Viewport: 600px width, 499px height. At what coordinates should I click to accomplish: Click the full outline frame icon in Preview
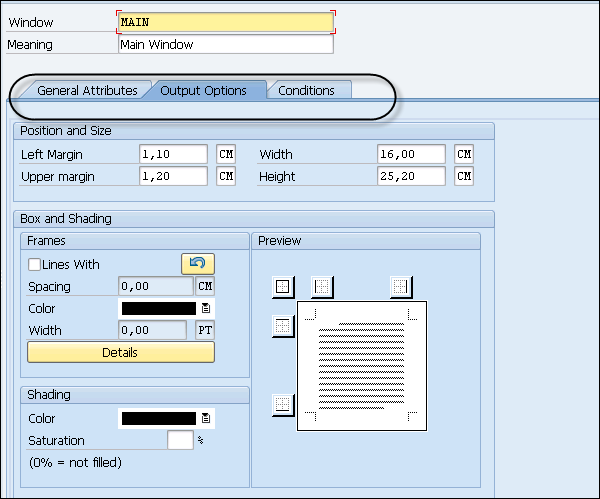coord(283,287)
